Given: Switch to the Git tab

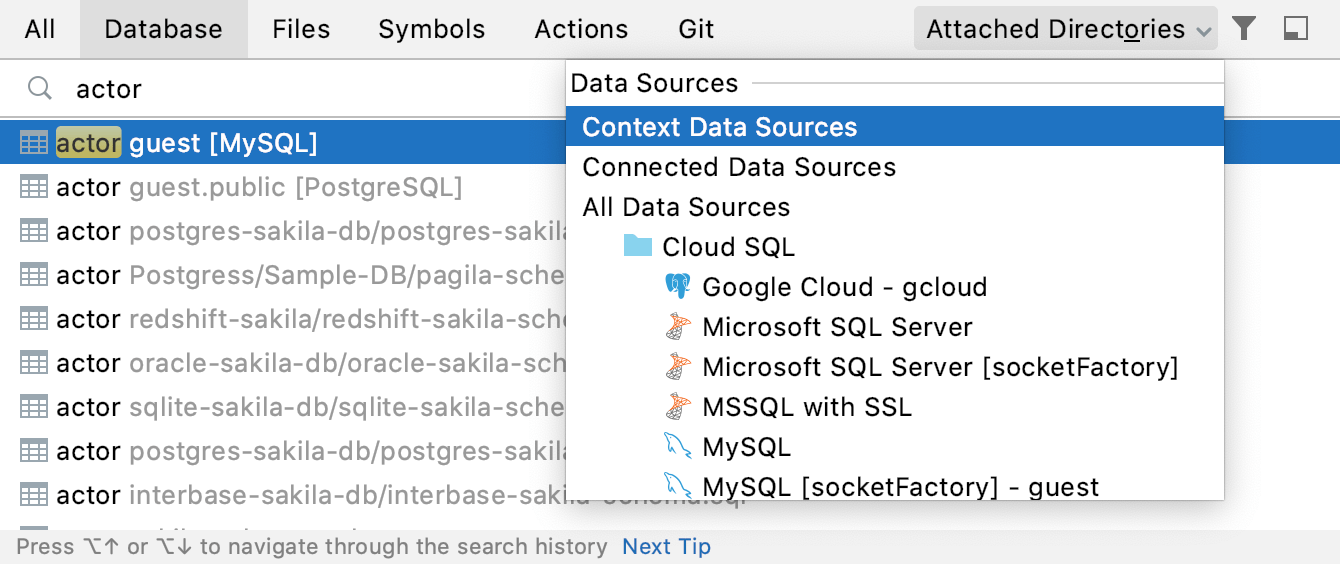Looking at the screenshot, I should click(696, 29).
